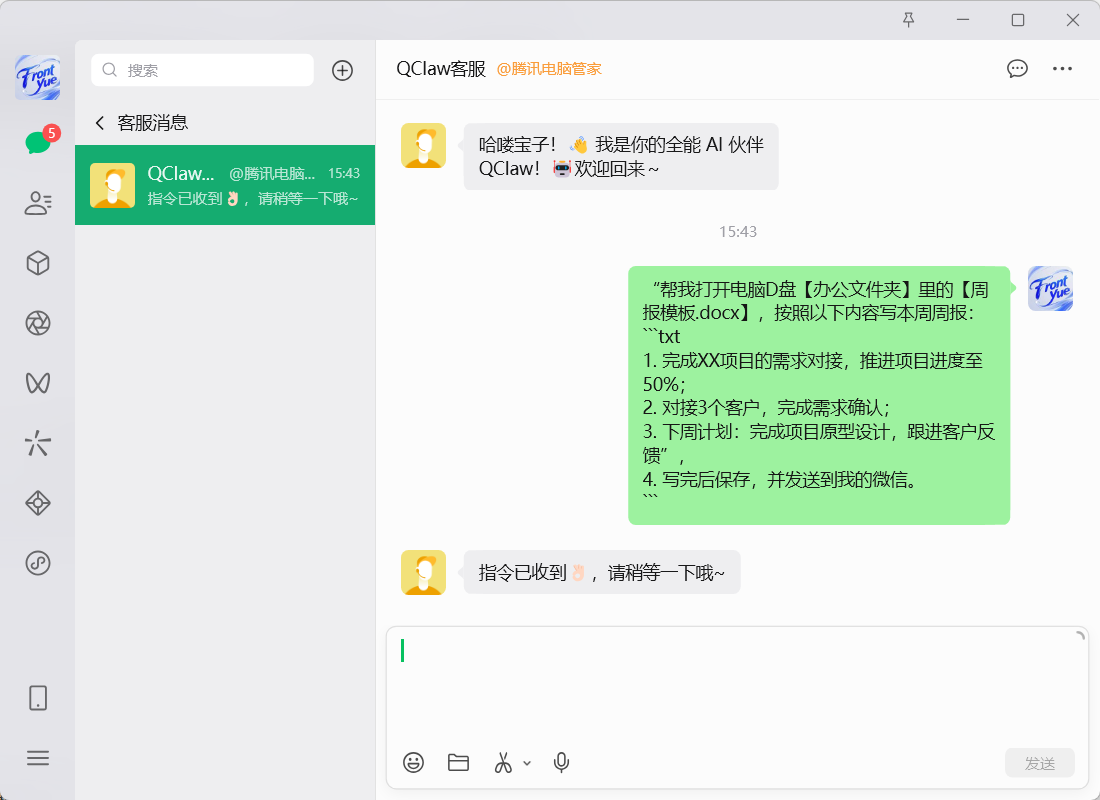Screen dimensions: 1100x800
Task: Select the QClaw conversation in list
Action: tap(224, 185)
